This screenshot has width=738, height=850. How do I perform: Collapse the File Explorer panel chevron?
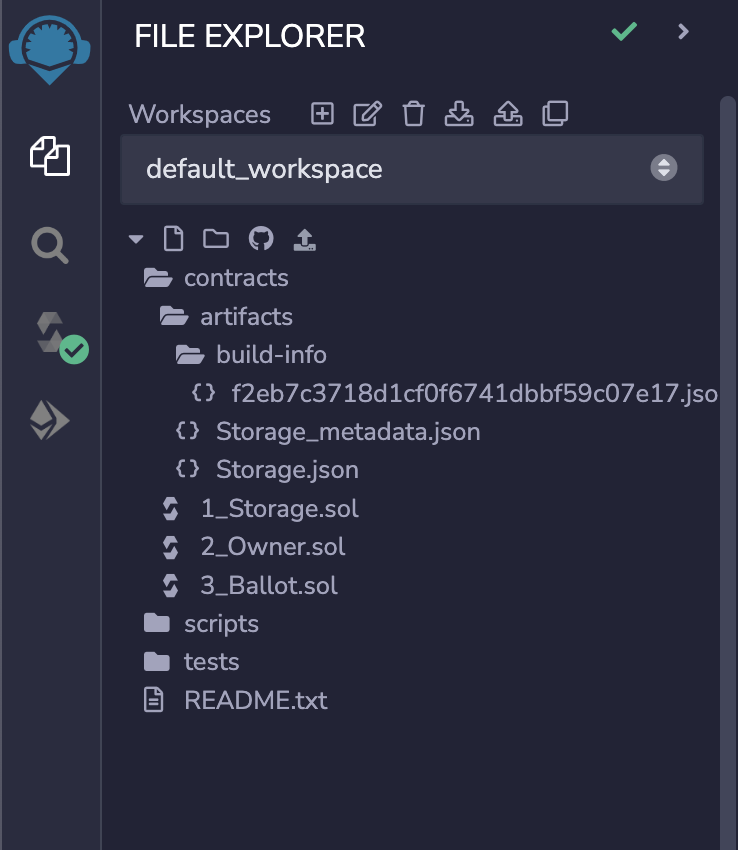[x=684, y=32]
